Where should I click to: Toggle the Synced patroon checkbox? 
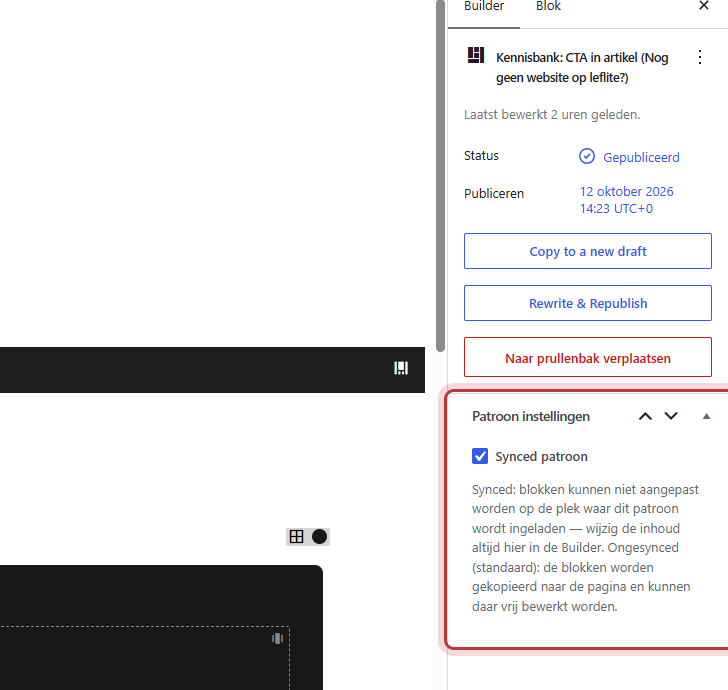(x=480, y=456)
